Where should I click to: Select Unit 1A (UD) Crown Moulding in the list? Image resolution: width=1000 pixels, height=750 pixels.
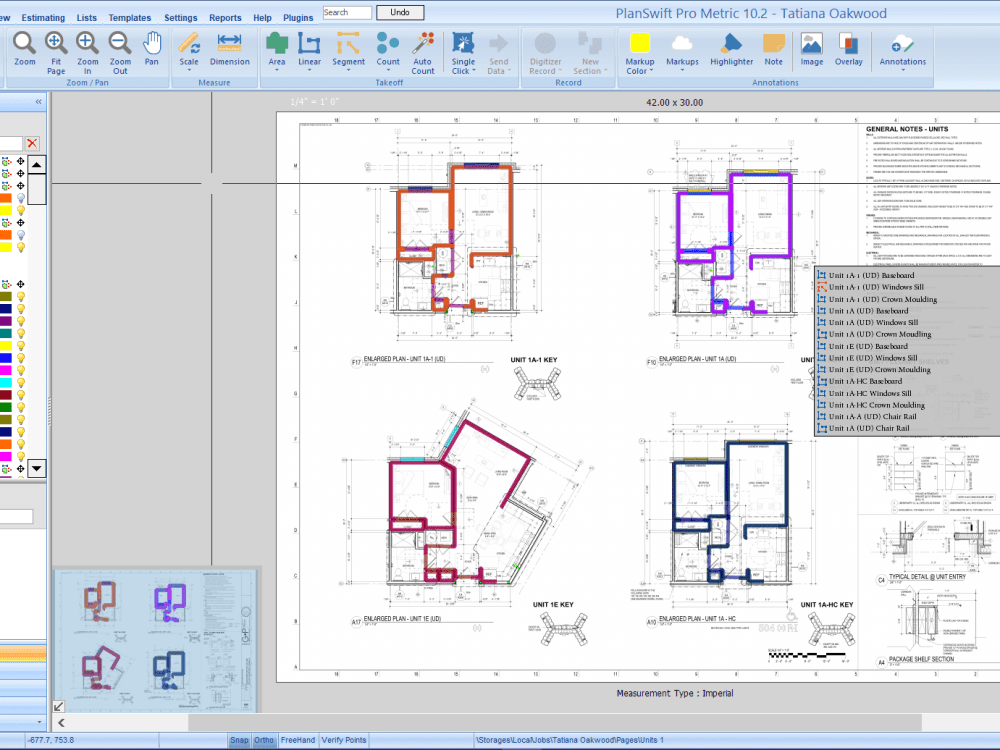879,334
